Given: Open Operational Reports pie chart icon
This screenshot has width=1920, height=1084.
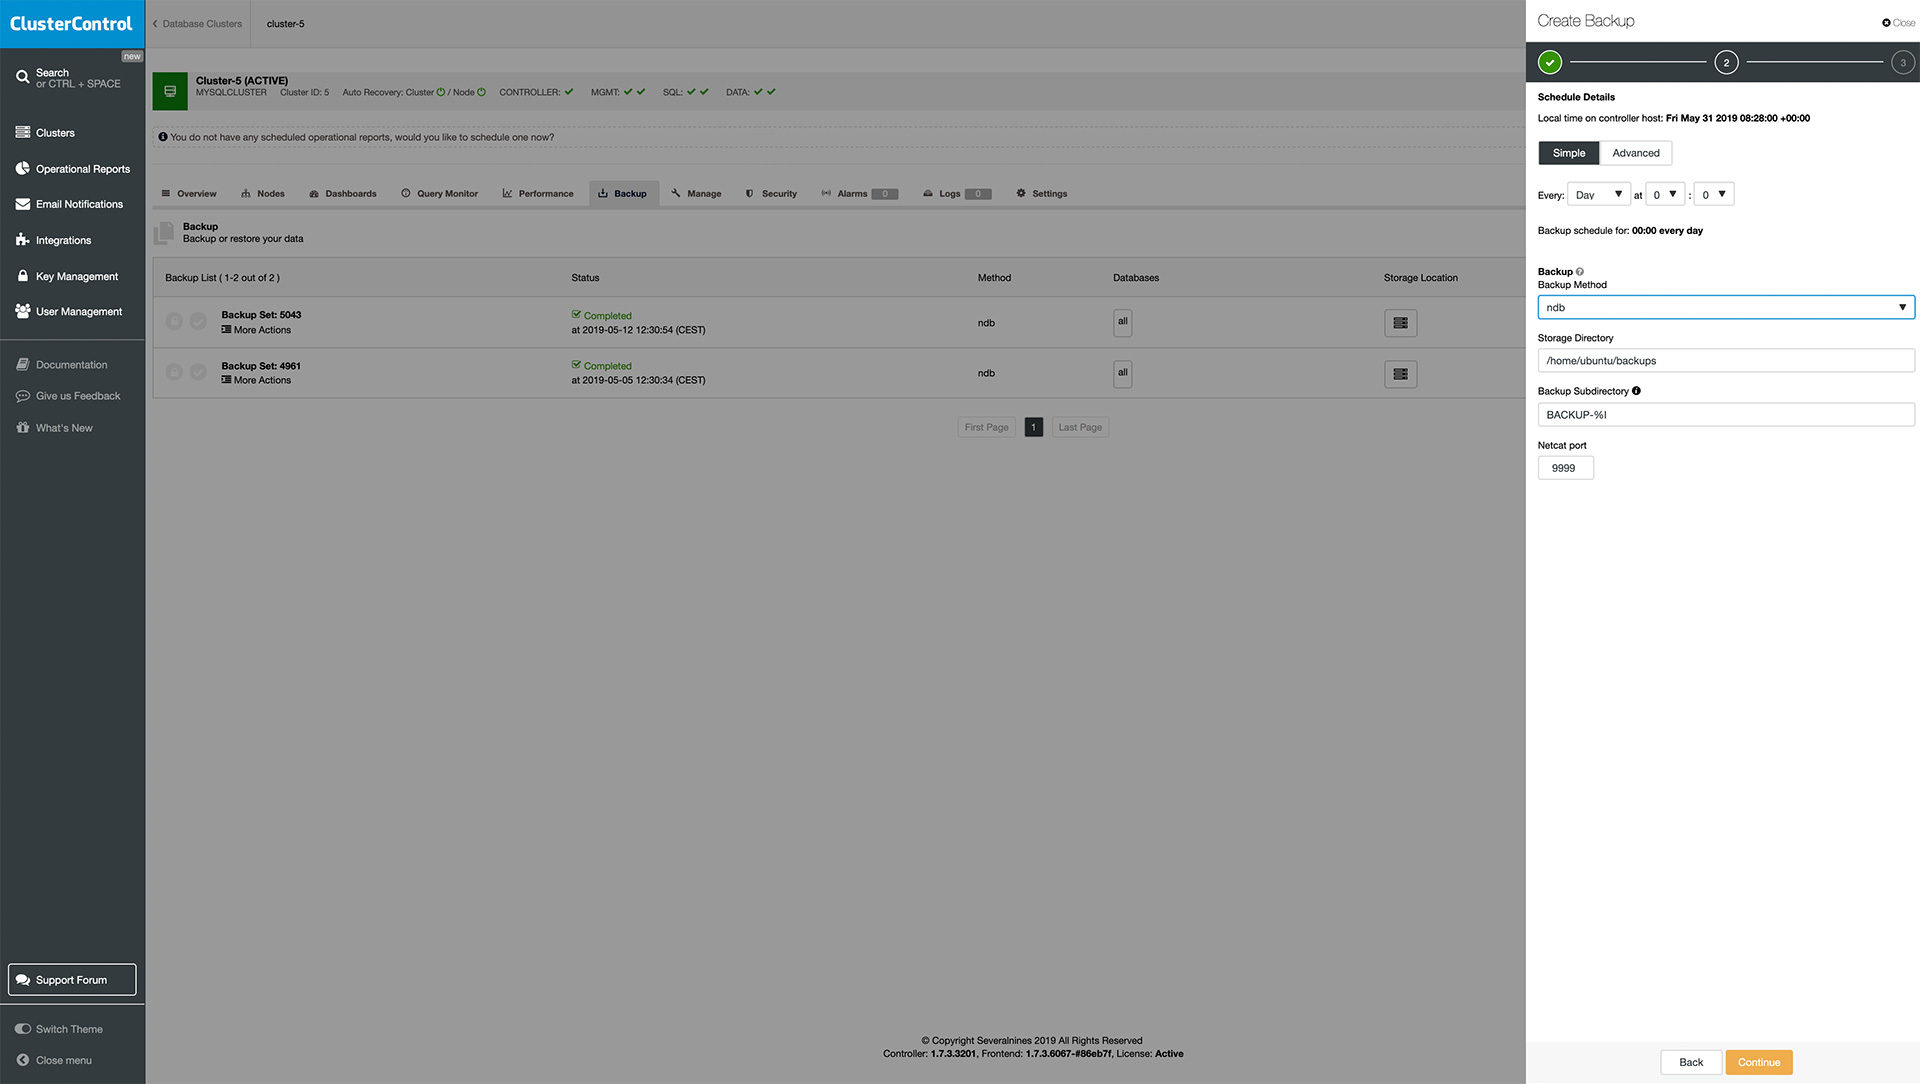Looking at the screenshot, I should [x=22, y=168].
